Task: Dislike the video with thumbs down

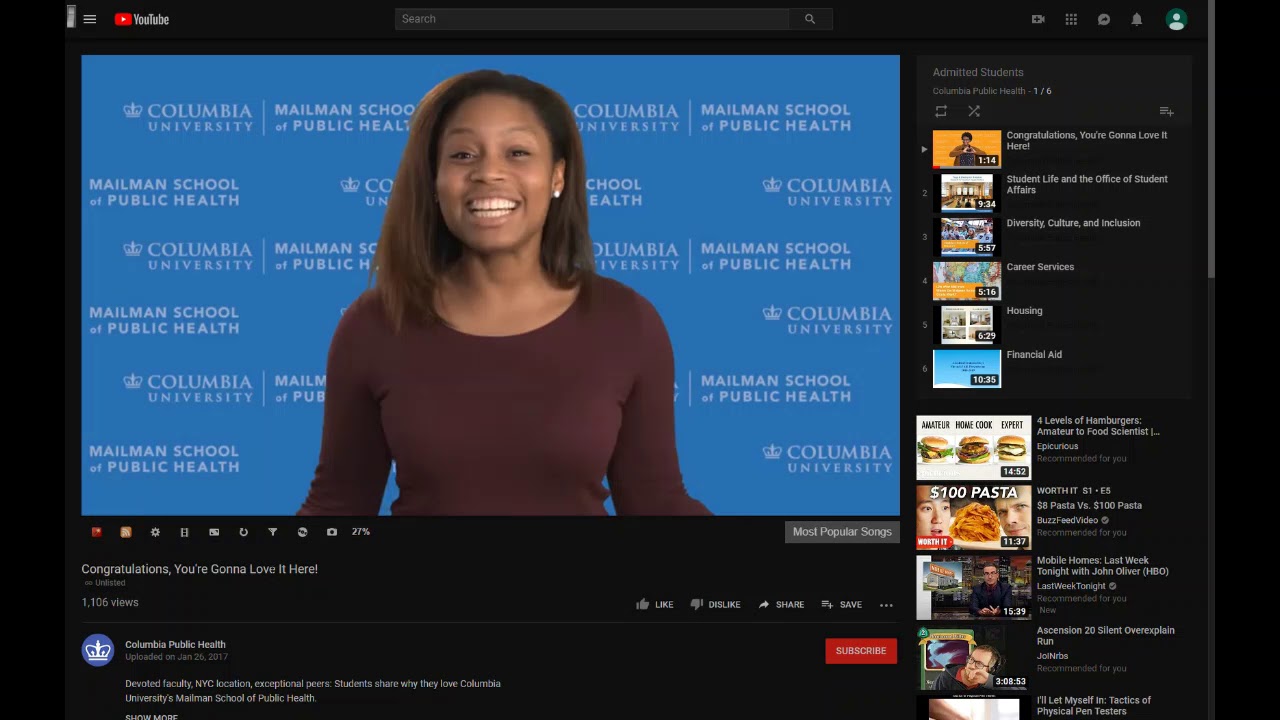Action: tap(715, 604)
